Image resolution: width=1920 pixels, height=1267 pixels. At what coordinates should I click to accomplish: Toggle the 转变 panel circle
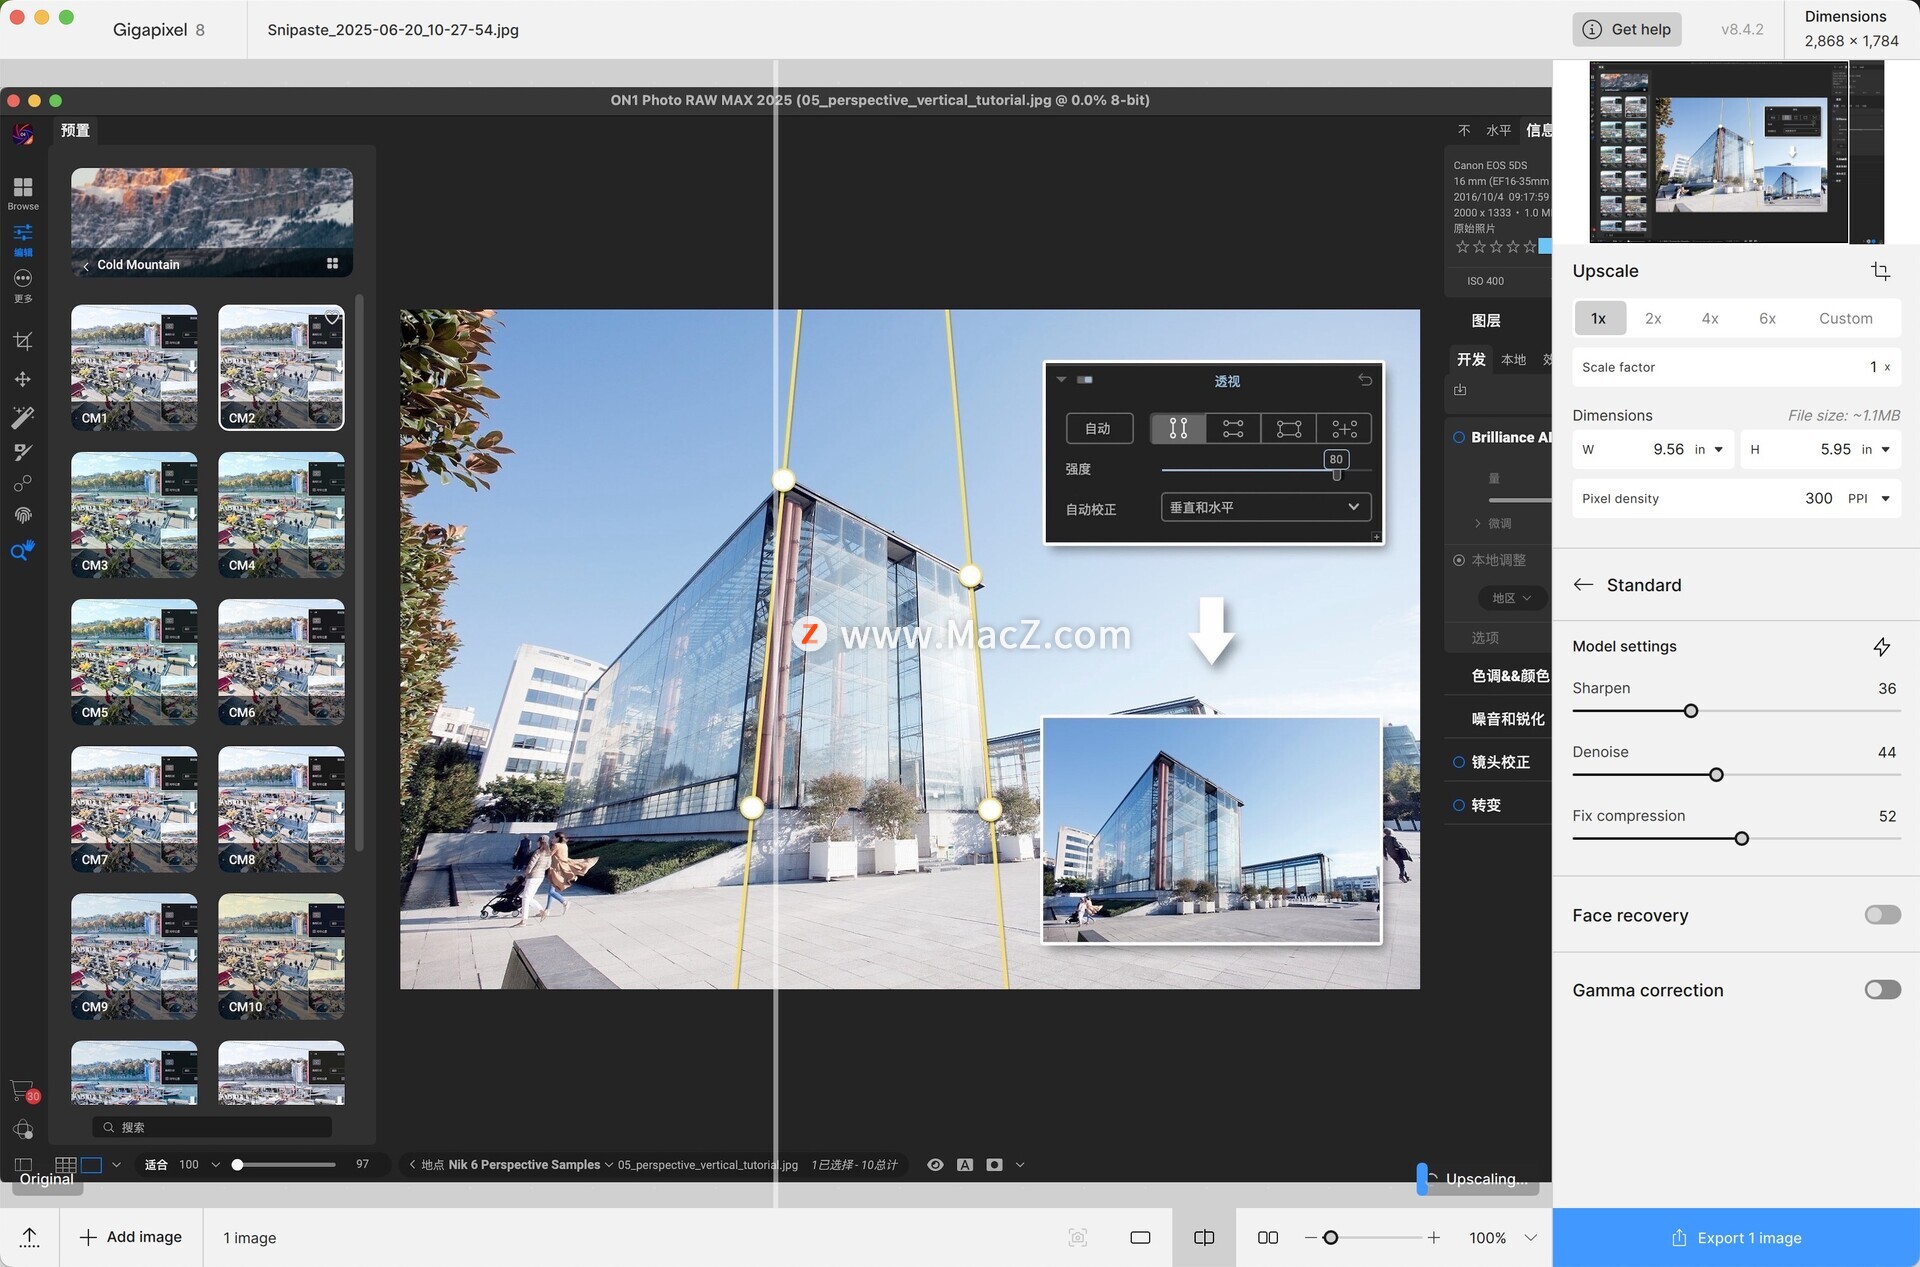tap(1459, 805)
